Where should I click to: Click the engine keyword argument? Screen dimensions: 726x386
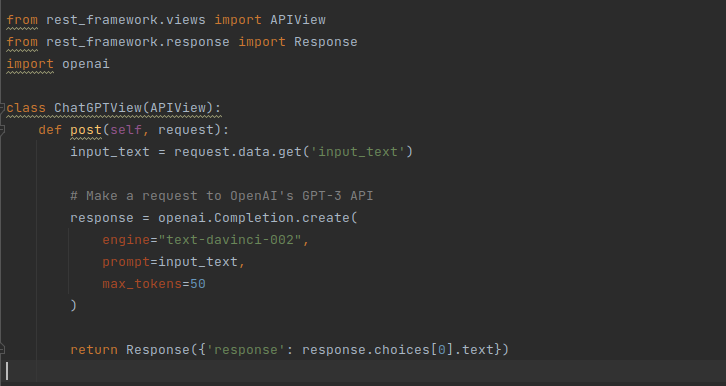(126, 240)
